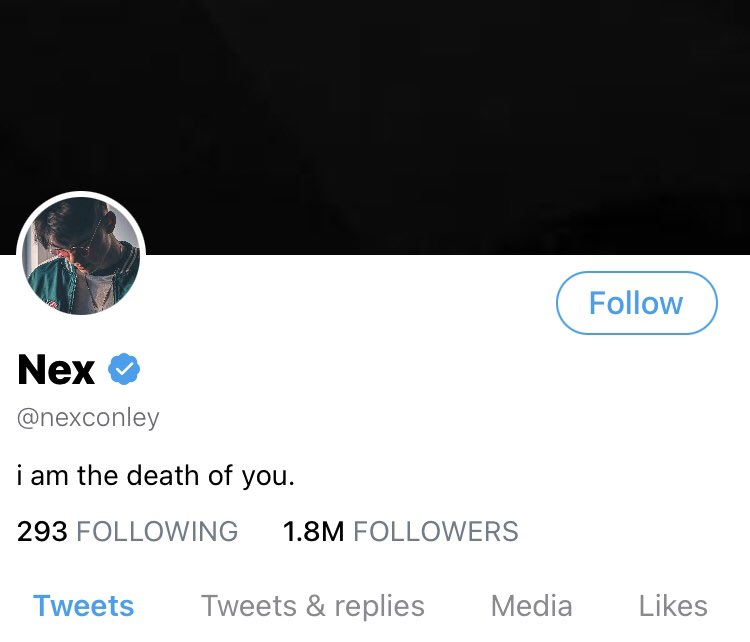Tap the white ring border of the avatar
This screenshot has height=642, width=750.
point(81,194)
